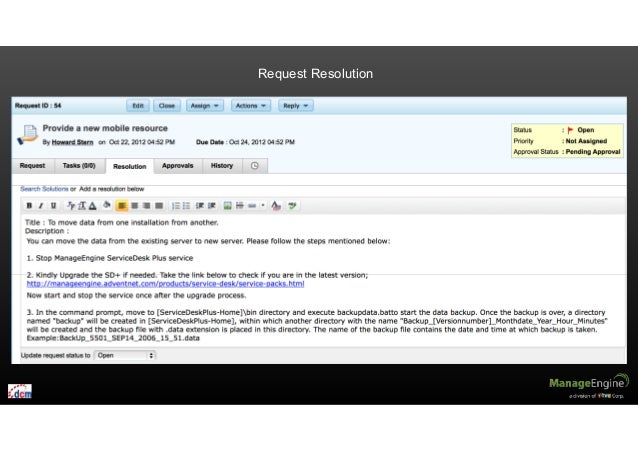638x451 pixels.
Task: Insert a bulleted list
Action: pos(186,206)
